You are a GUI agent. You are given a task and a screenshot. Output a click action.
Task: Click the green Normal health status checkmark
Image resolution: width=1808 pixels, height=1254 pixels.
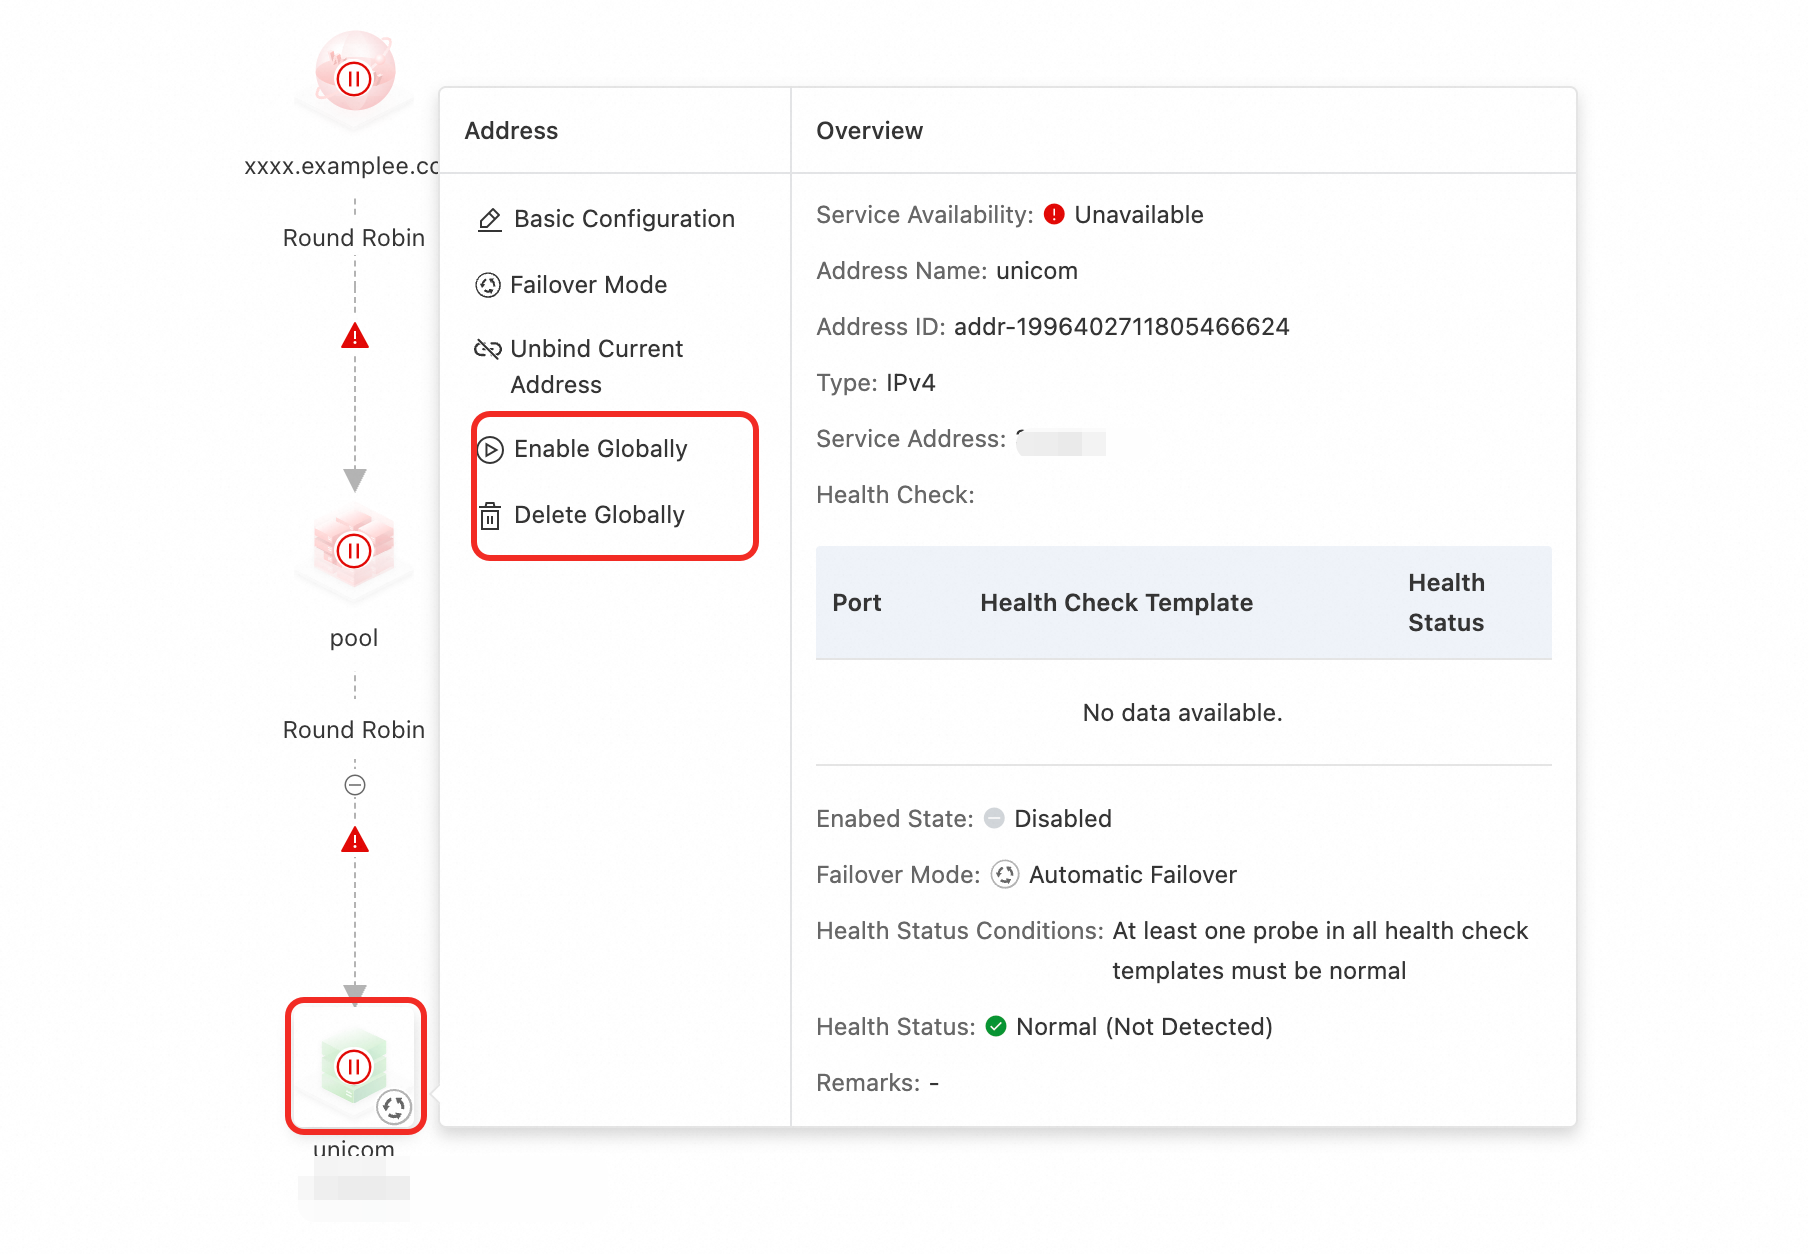click(996, 1027)
